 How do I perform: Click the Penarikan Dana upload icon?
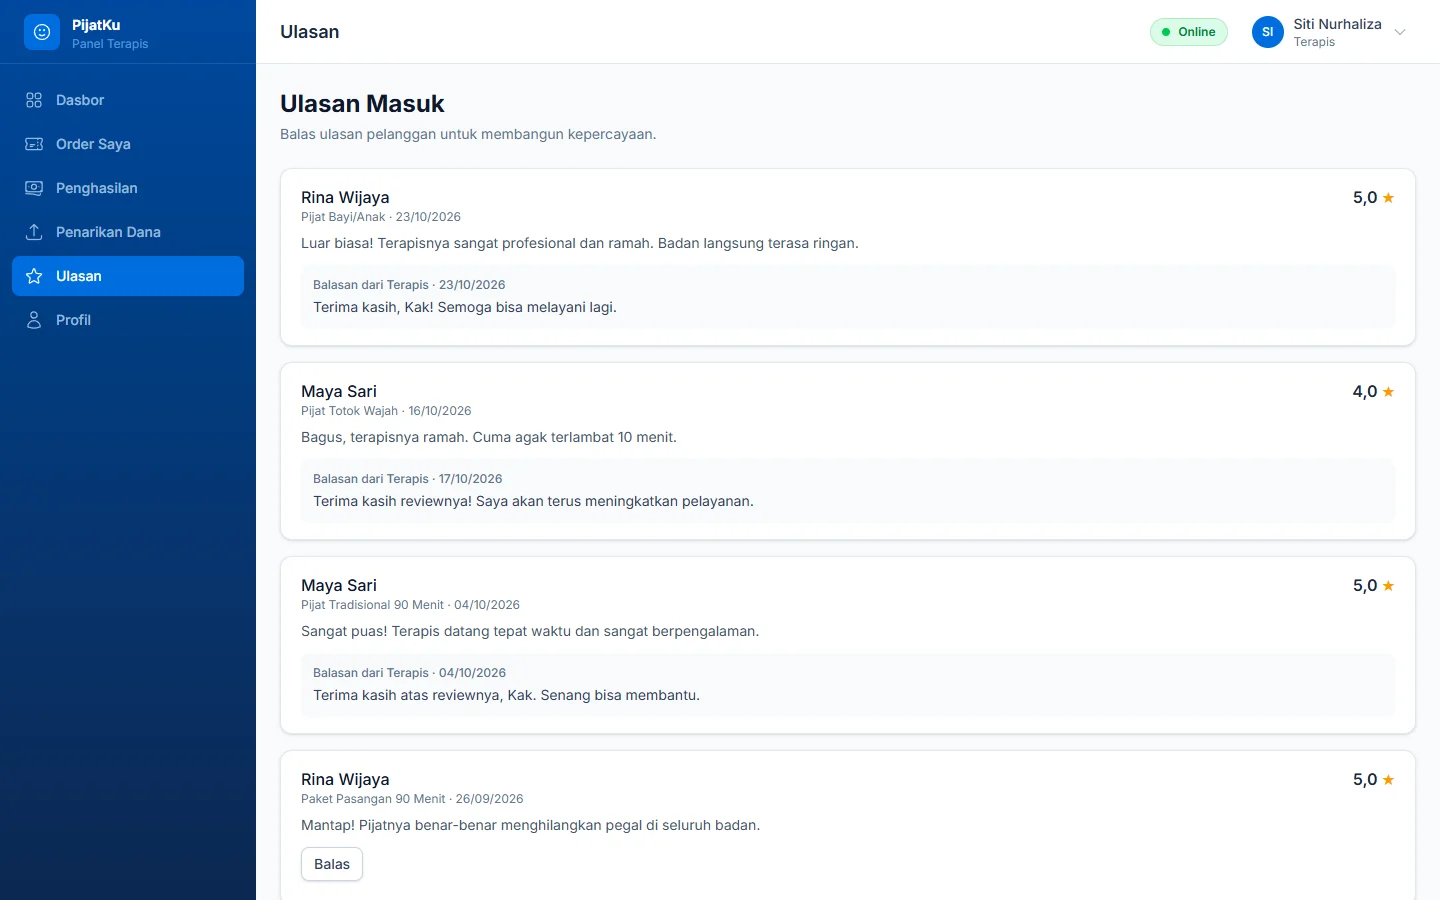point(34,232)
